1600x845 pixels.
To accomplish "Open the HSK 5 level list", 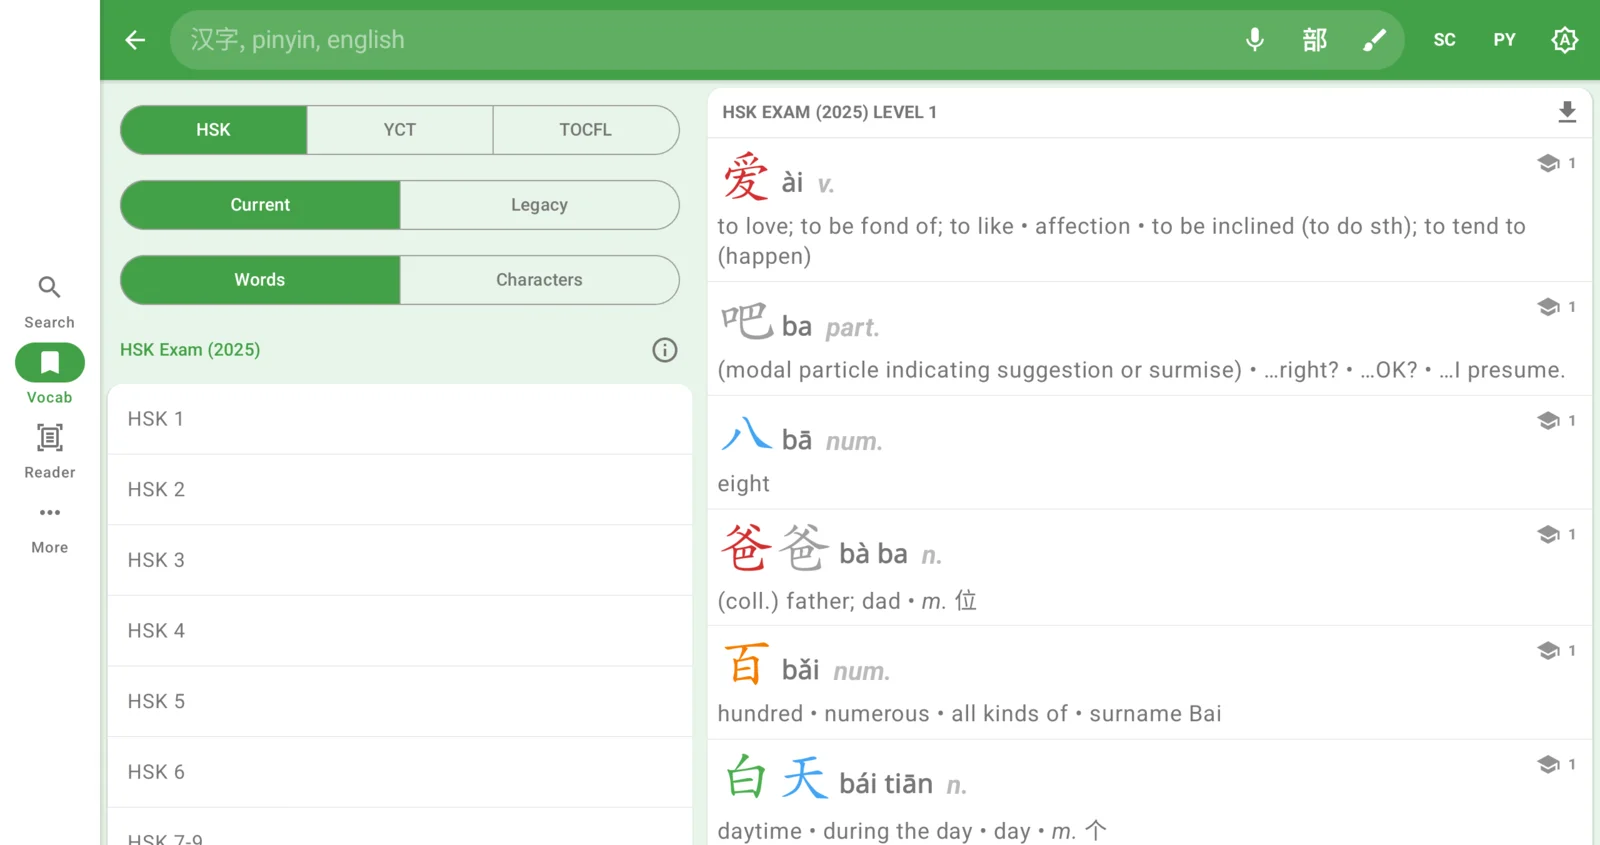I will tap(400, 702).
